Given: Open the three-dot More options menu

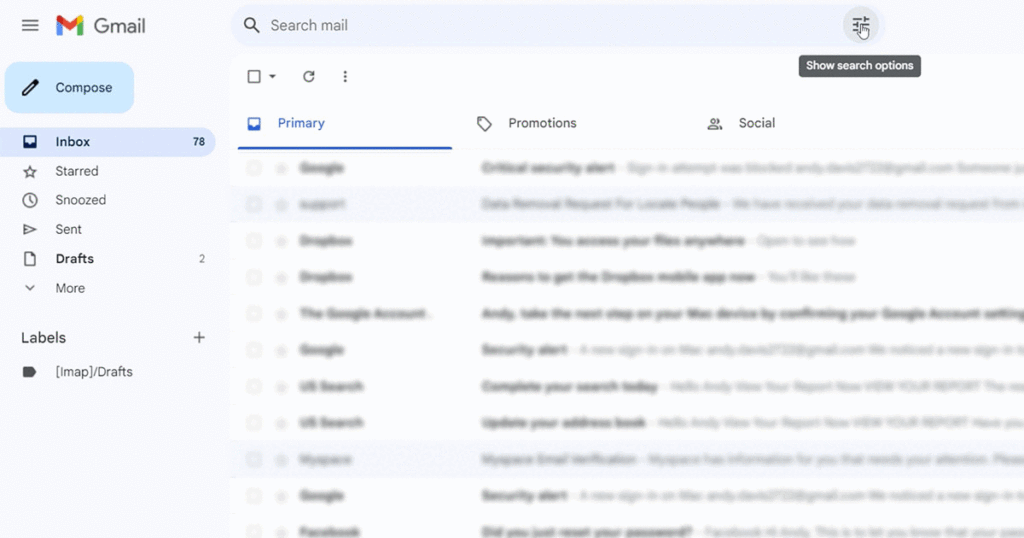Looking at the screenshot, I should tap(345, 76).
